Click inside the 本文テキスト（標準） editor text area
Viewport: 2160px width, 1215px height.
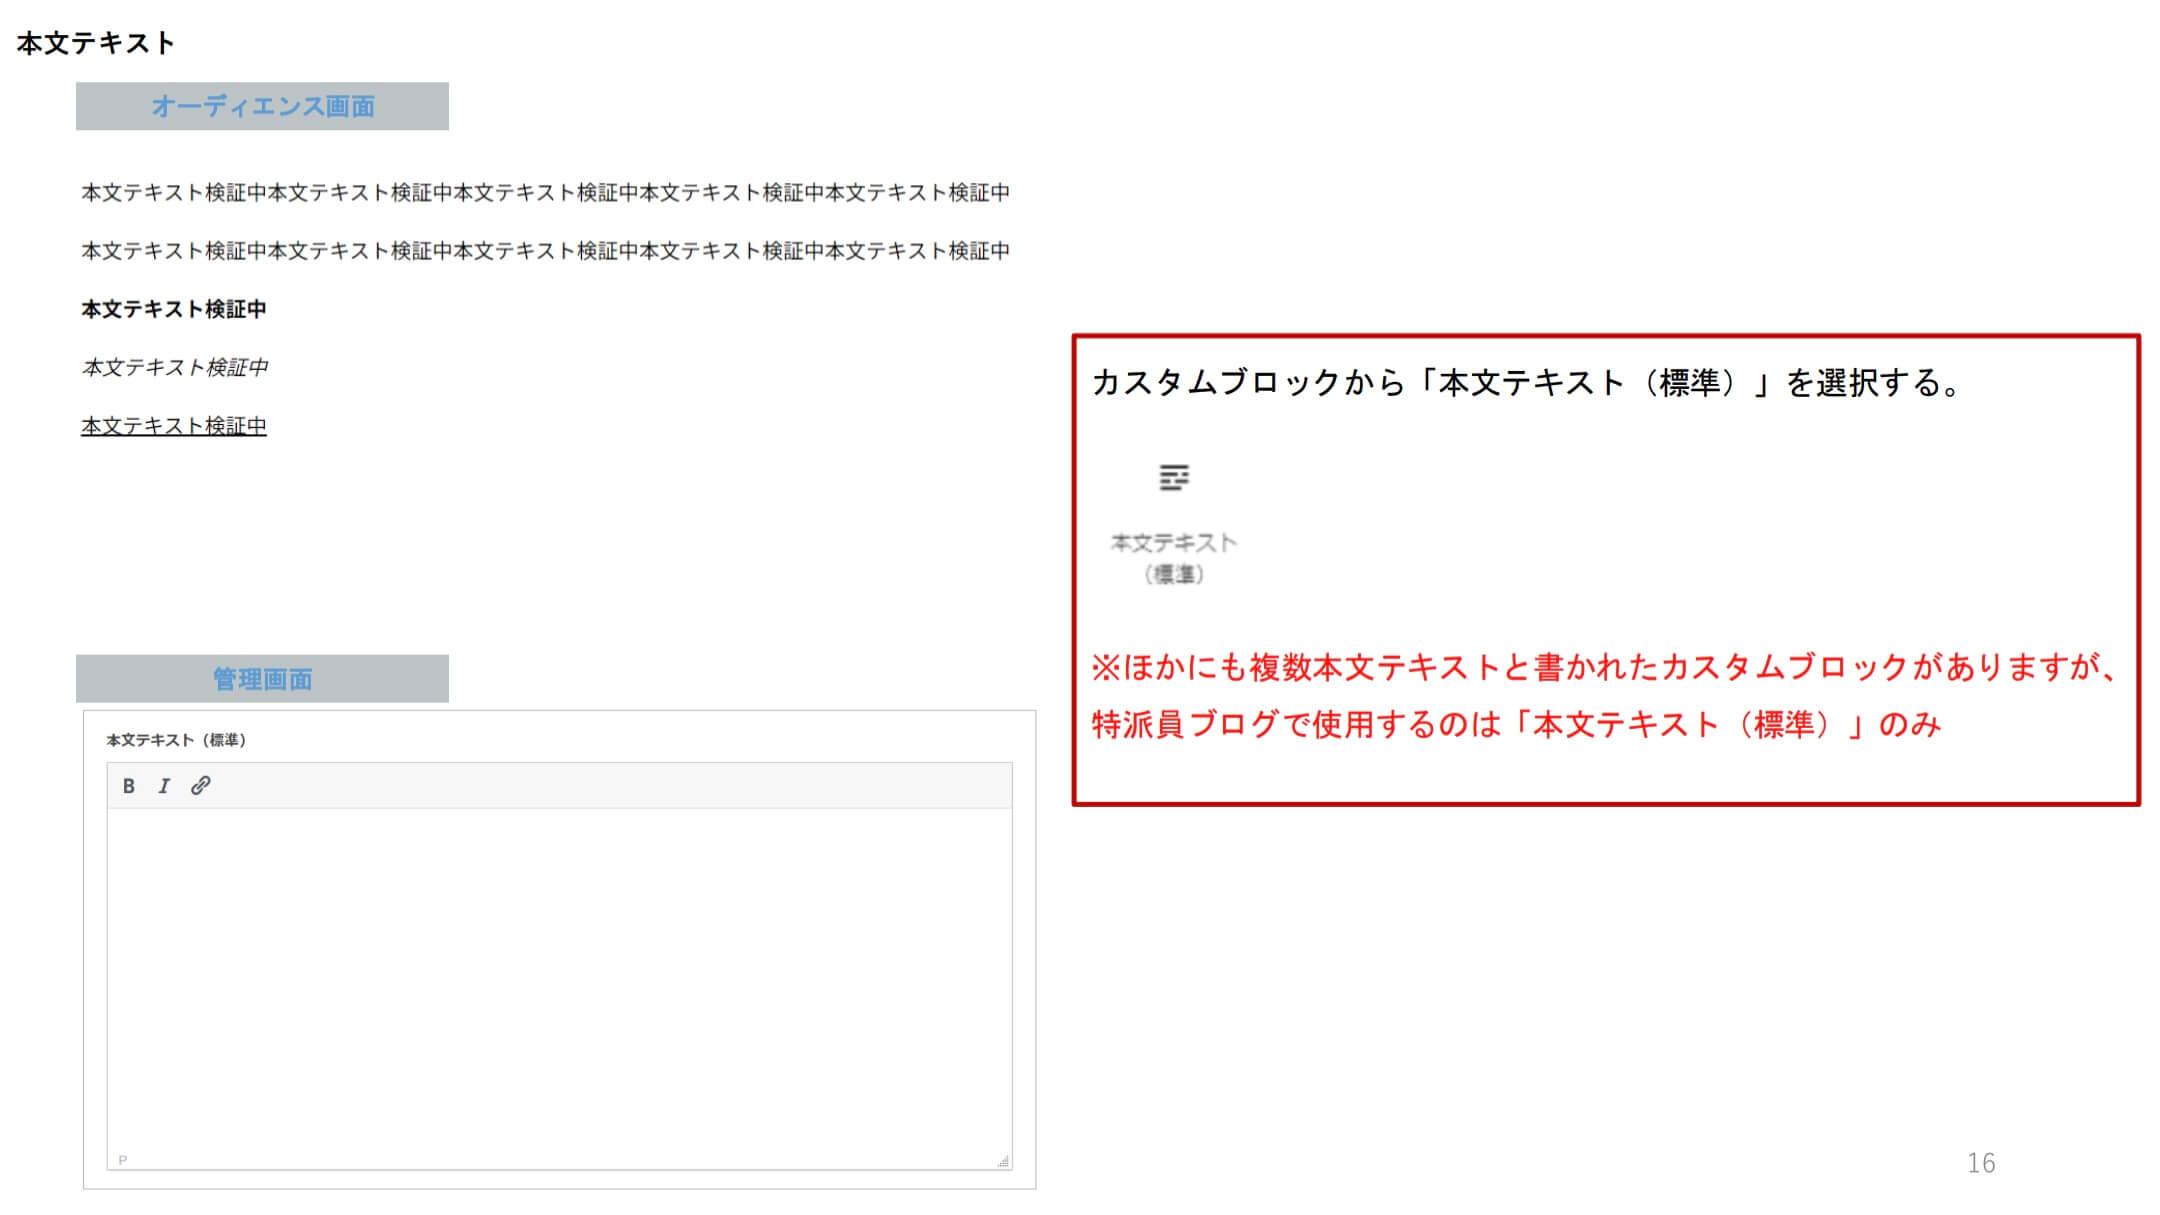tap(559, 980)
